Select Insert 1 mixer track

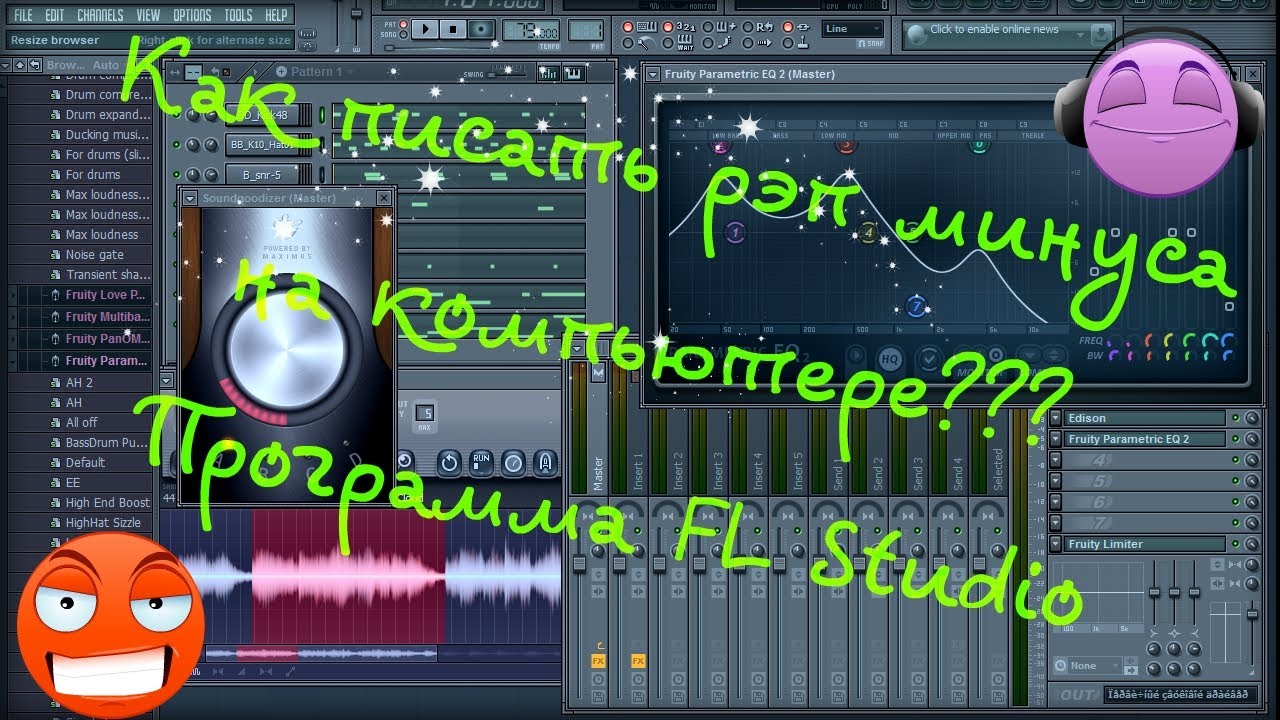[637, 470]
